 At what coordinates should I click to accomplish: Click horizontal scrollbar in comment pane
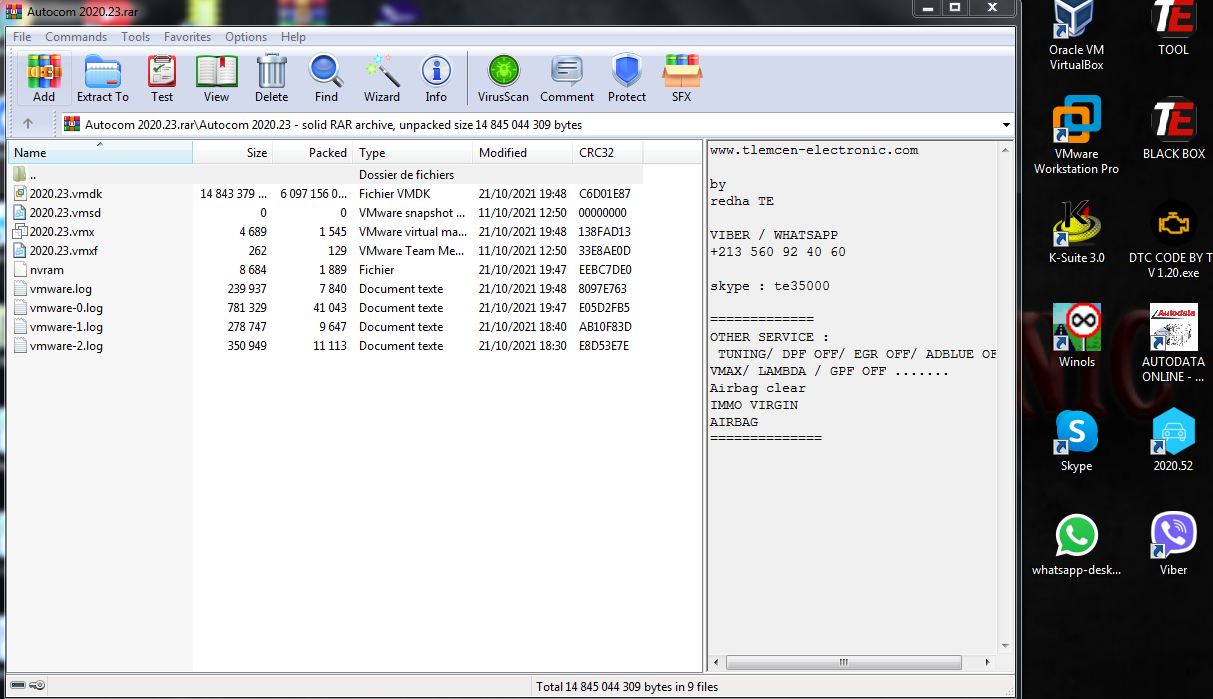point(842,663)
